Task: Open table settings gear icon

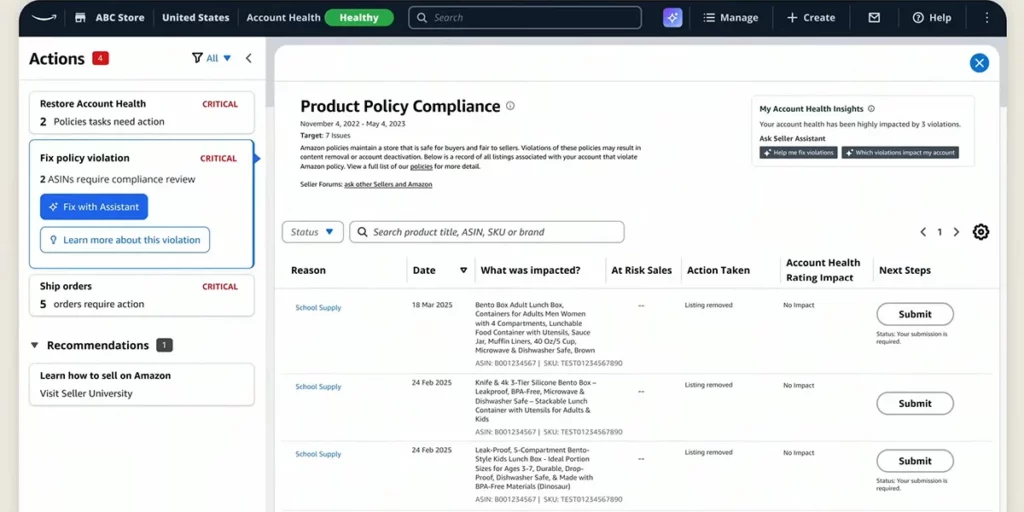Action: tap(981, 232)
